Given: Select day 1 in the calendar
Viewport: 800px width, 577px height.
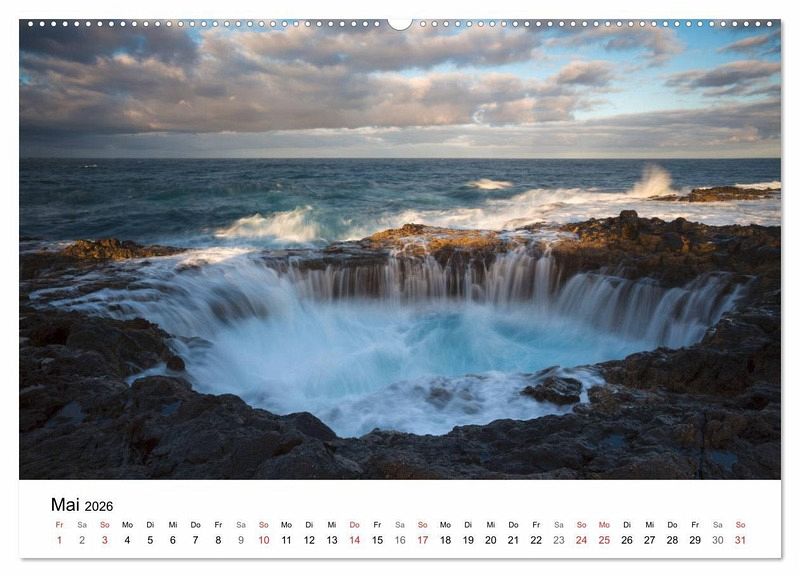Looking at the screenshot, I should pos(60,540).
